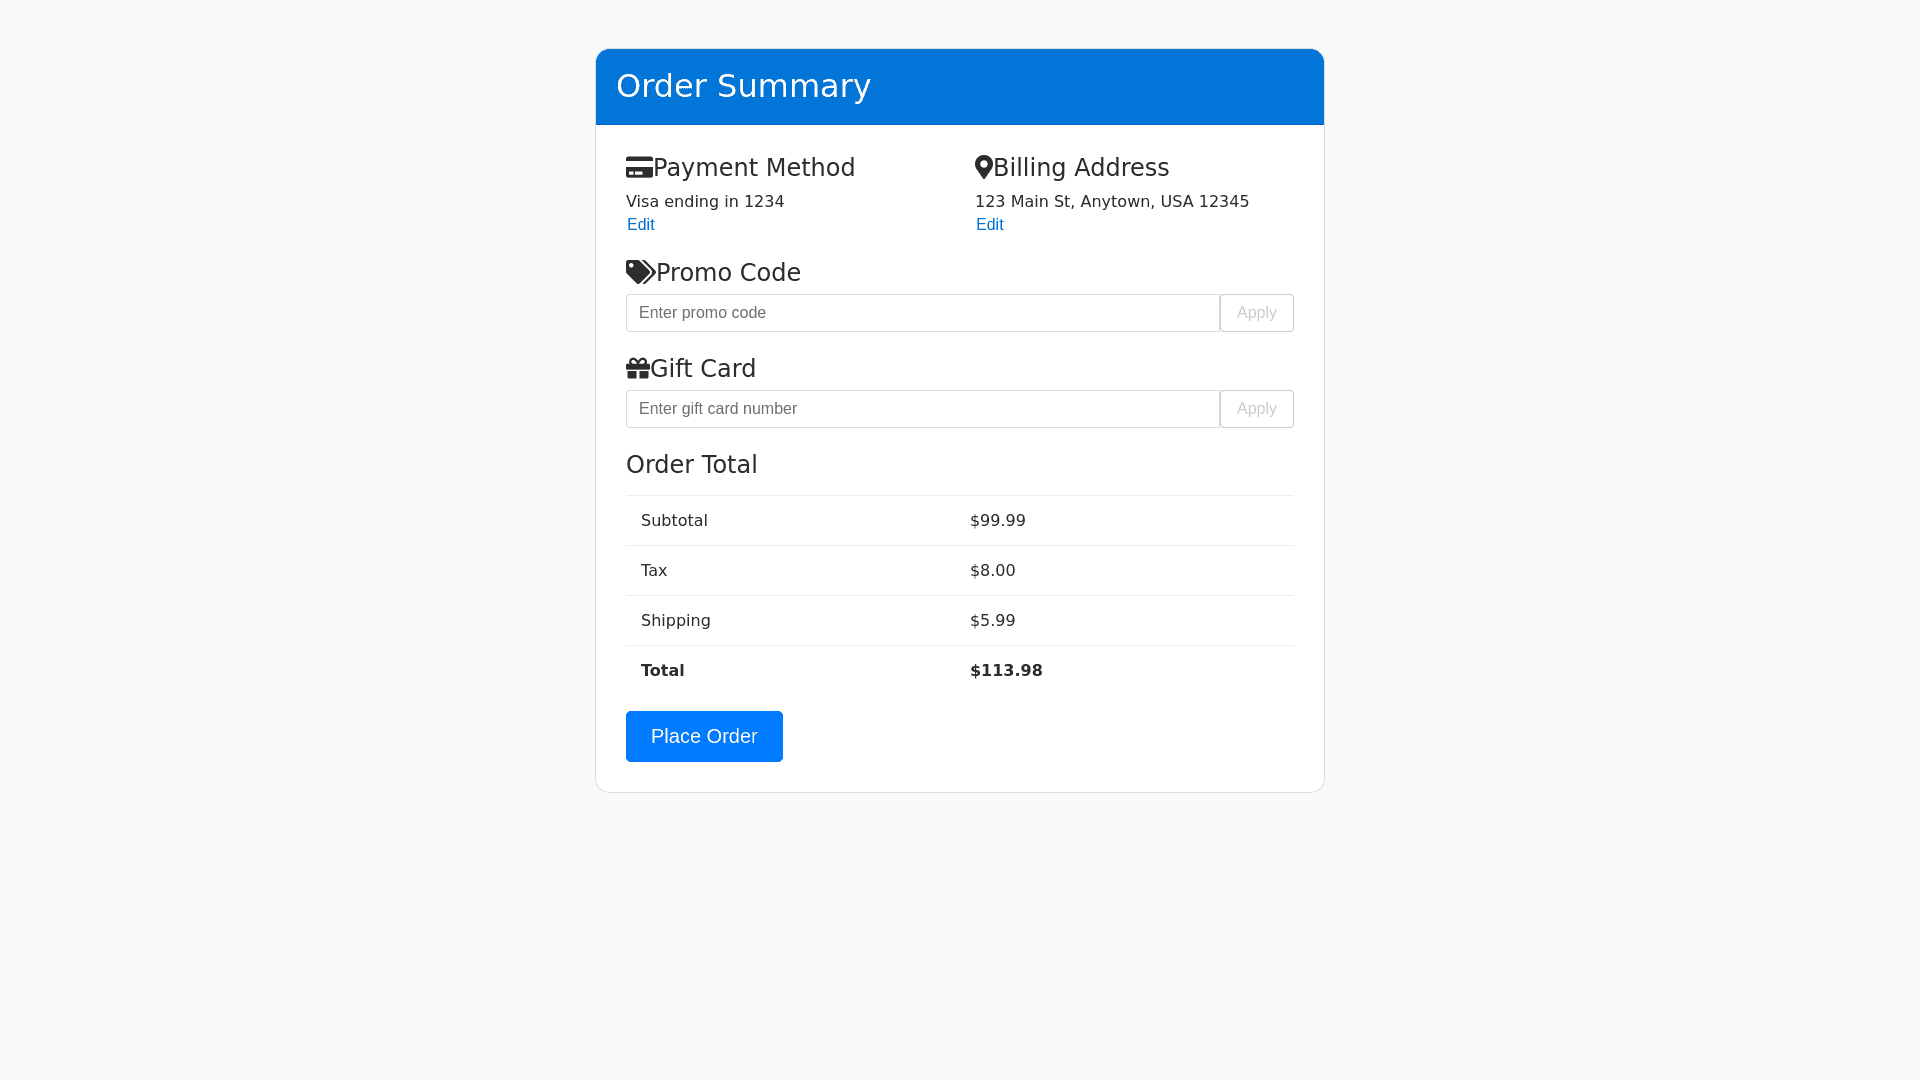This screenshot has height=1080, width=1920.
Task: Click the 123 Main St address text
Action: (1112, 201)
